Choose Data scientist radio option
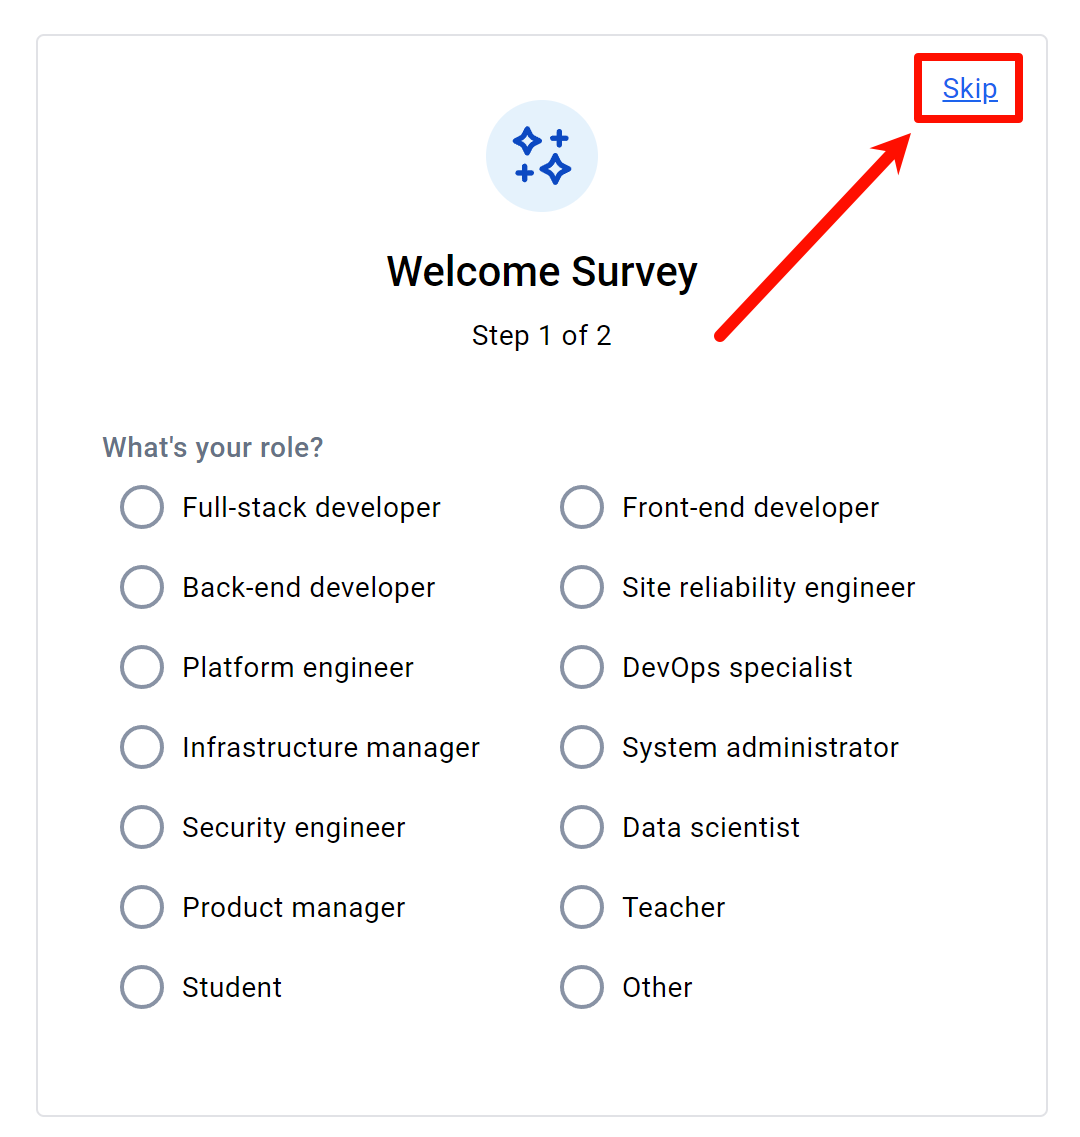Image resolution: width=1080 pixels, height=1137 pixels. pos(582,827)
